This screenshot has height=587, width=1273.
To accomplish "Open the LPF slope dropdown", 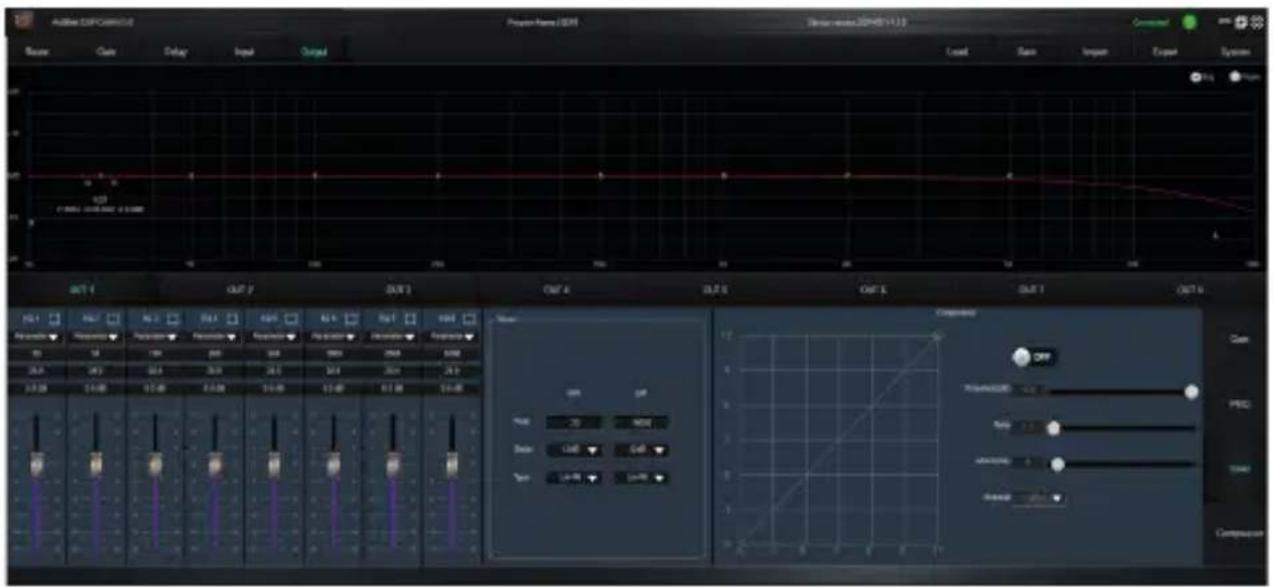I will [640, 451].
